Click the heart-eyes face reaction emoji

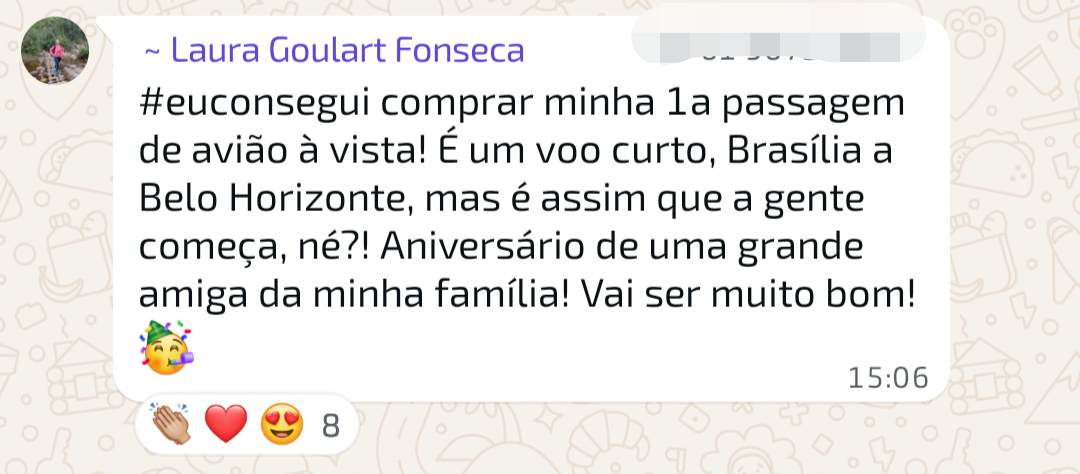point(282,424)
